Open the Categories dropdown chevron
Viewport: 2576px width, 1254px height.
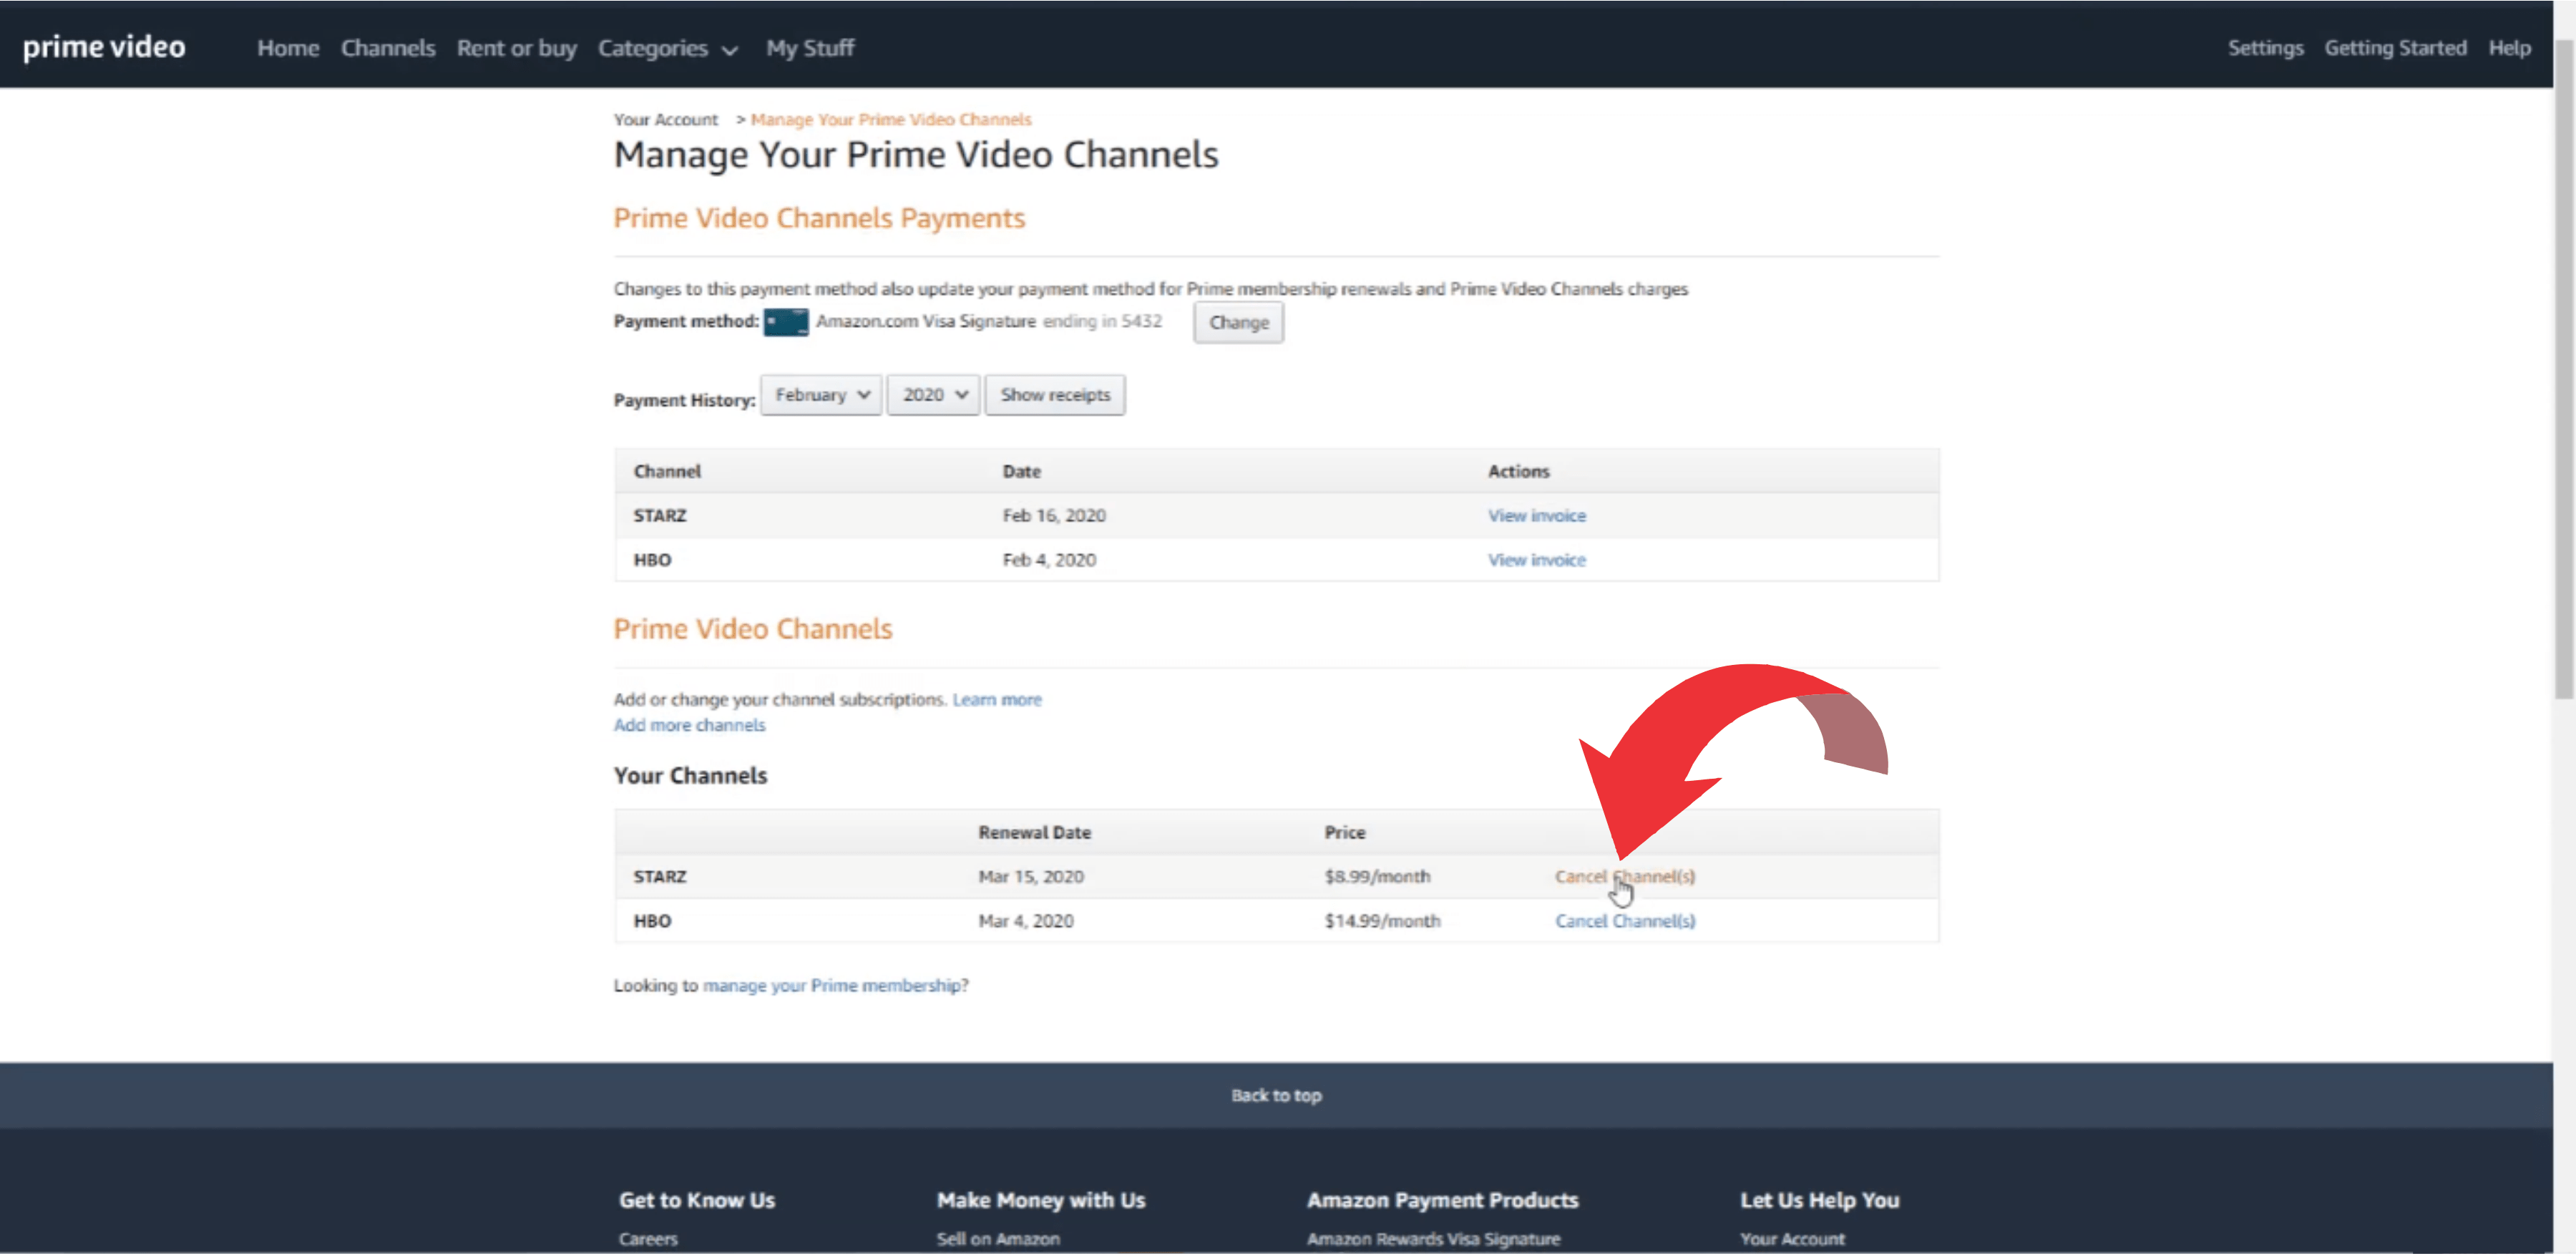730,49
